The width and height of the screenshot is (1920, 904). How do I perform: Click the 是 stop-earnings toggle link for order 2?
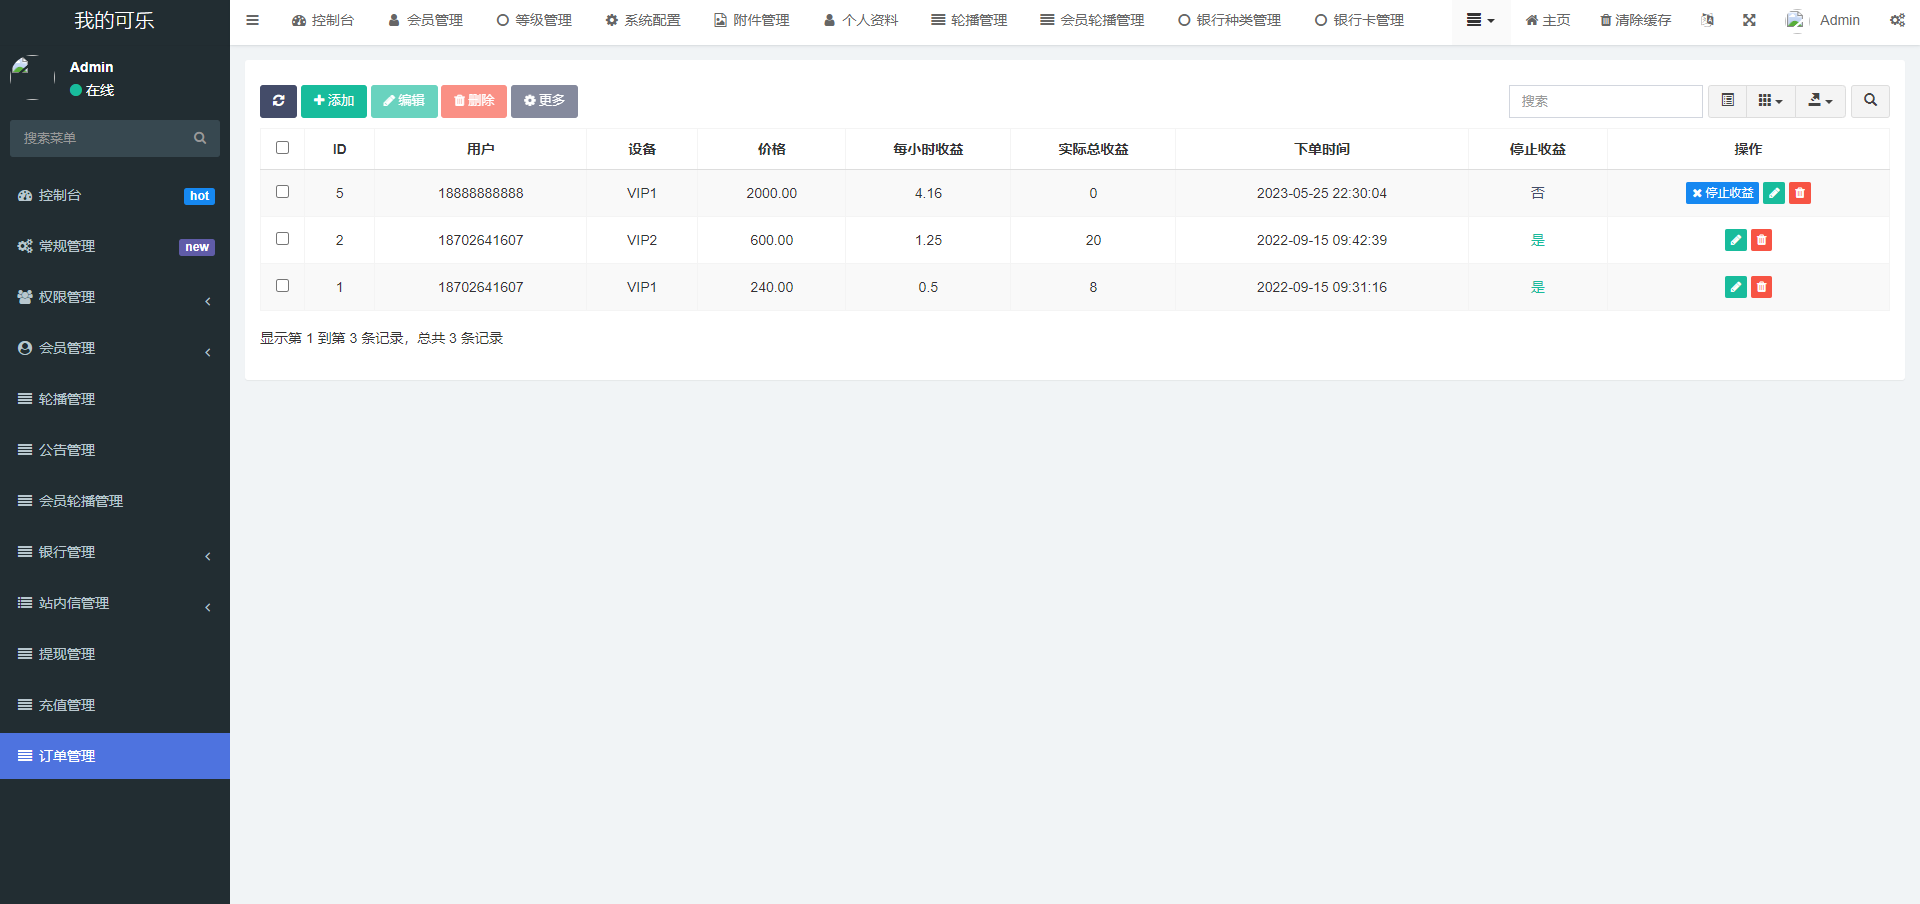click(x=1537, y=240)
